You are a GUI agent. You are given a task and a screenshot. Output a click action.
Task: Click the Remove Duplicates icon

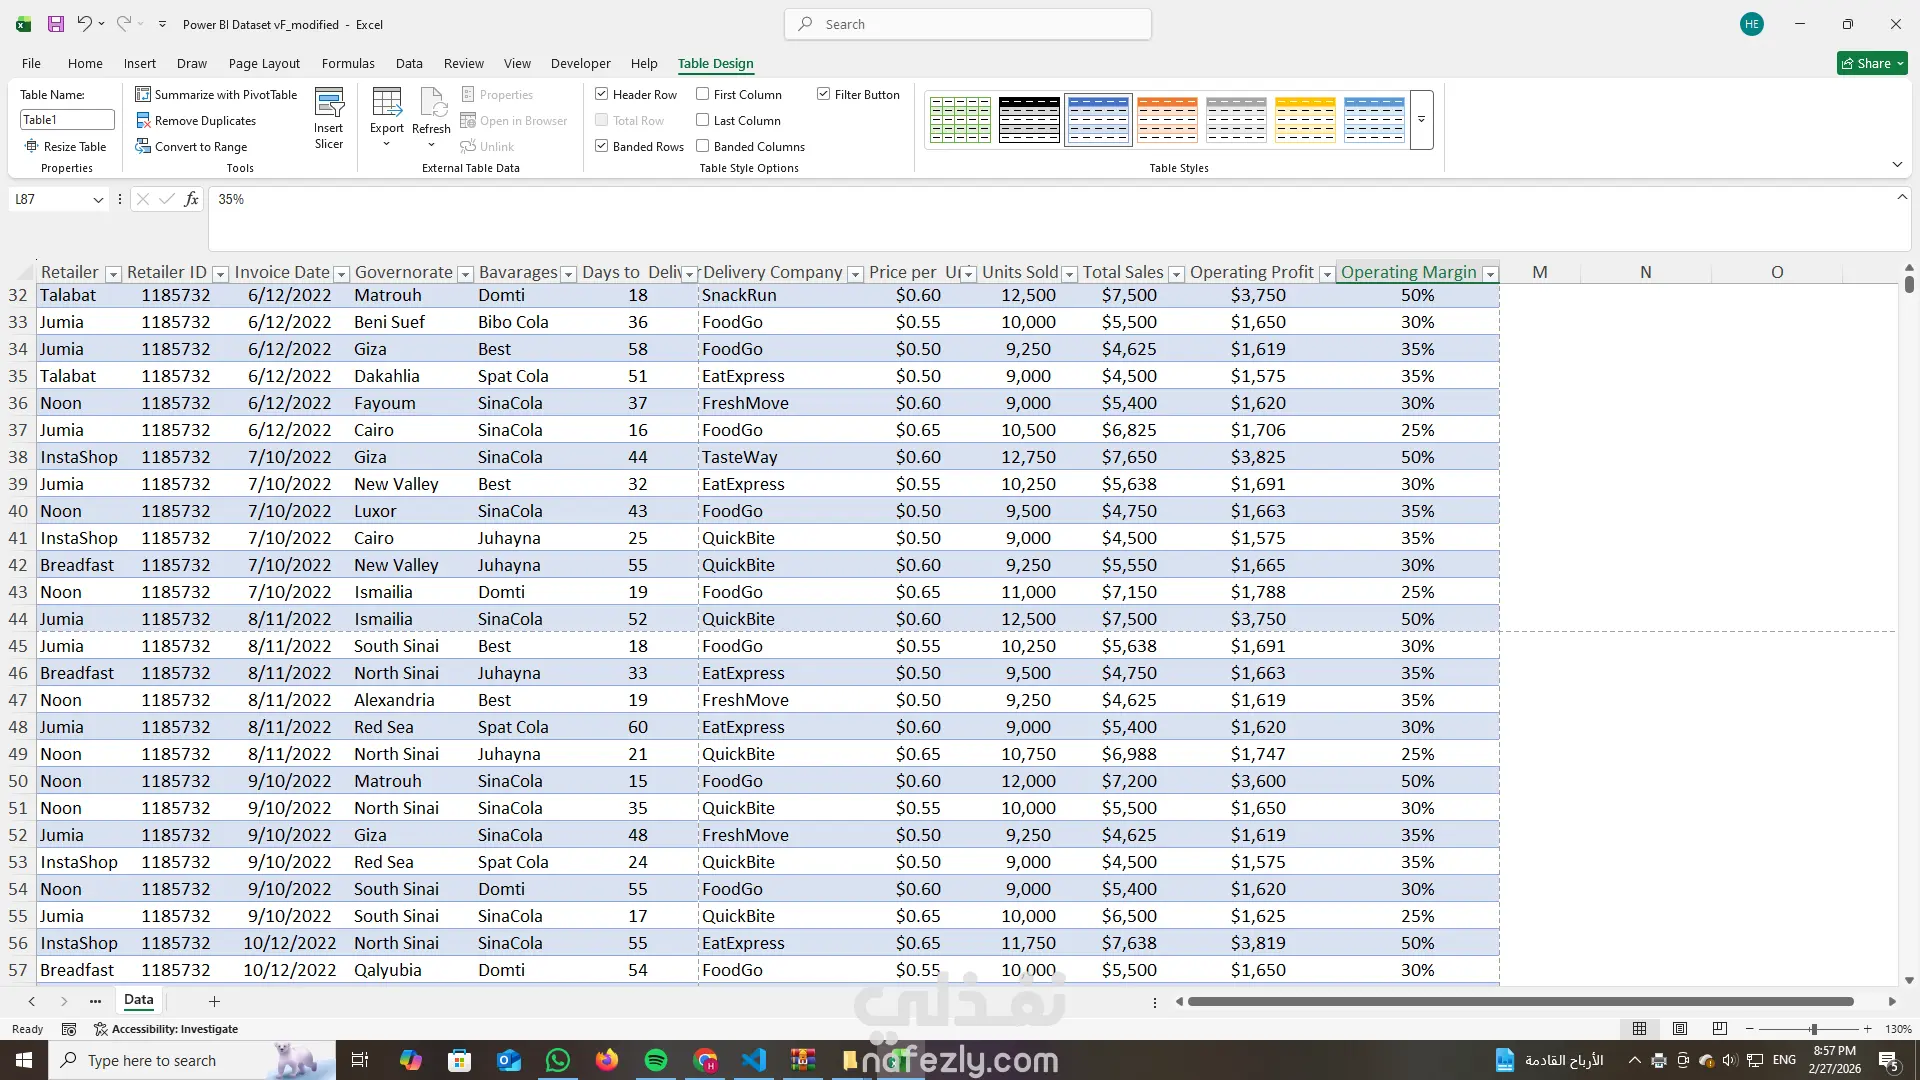pos(143,120)
